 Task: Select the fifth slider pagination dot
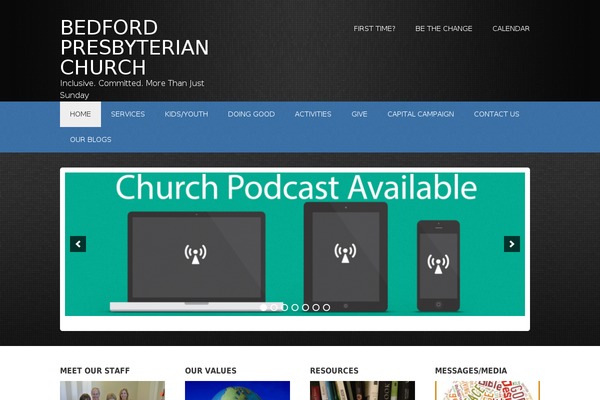pyautogui.click(x=305, y=307)
